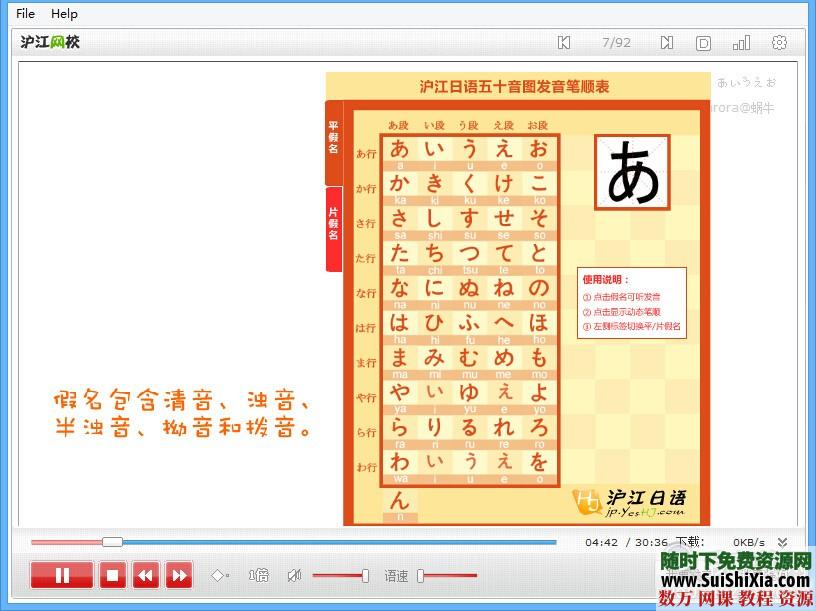This screenshot has height=611, width=816.
Task: Stop playback with the stop button
Action: tap(112, 575)
